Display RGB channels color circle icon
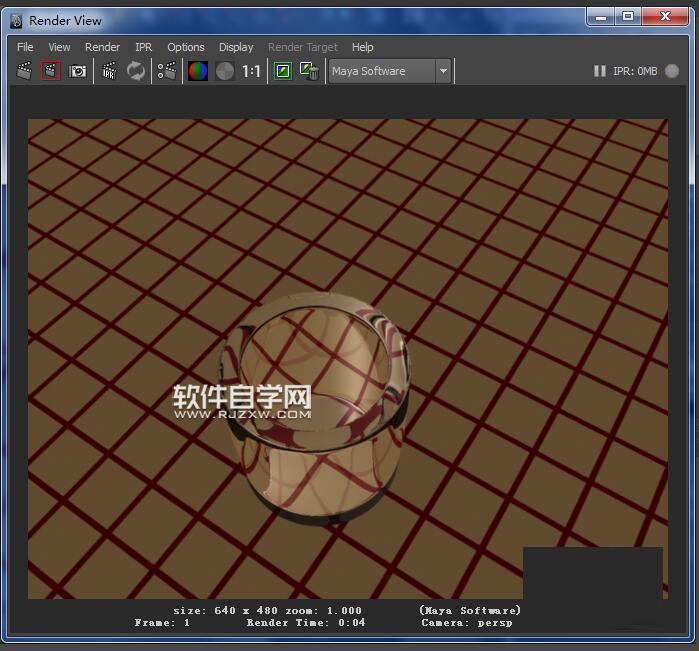The image size is (699, 651). [197, 71]
